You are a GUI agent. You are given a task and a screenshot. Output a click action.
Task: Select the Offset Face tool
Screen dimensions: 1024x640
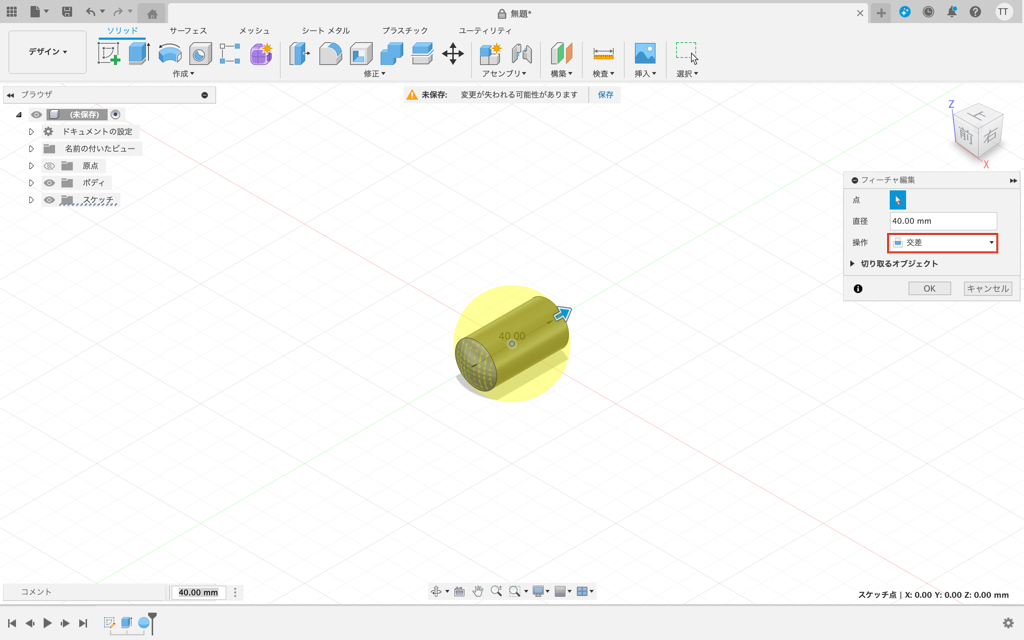point(423,54)
